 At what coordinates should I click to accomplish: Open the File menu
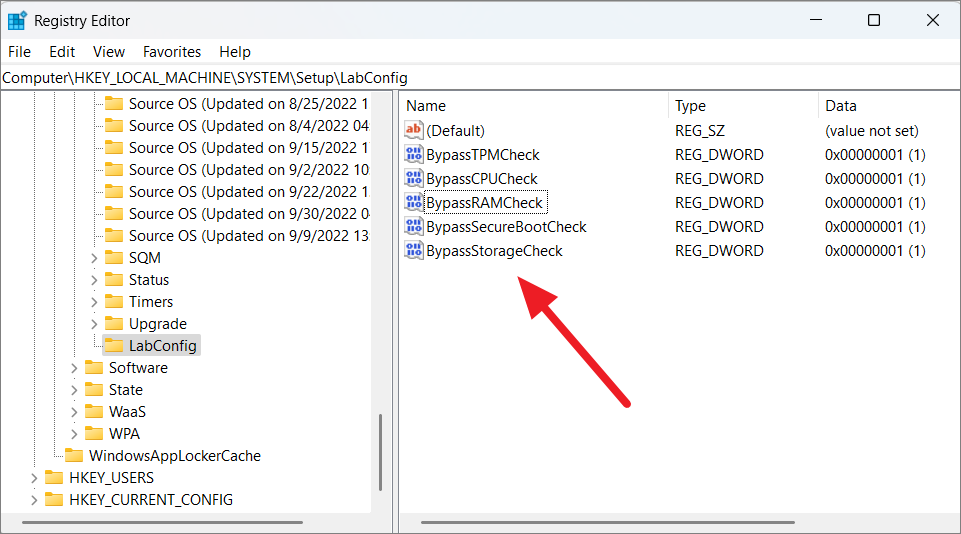click(x=20, y=51)
